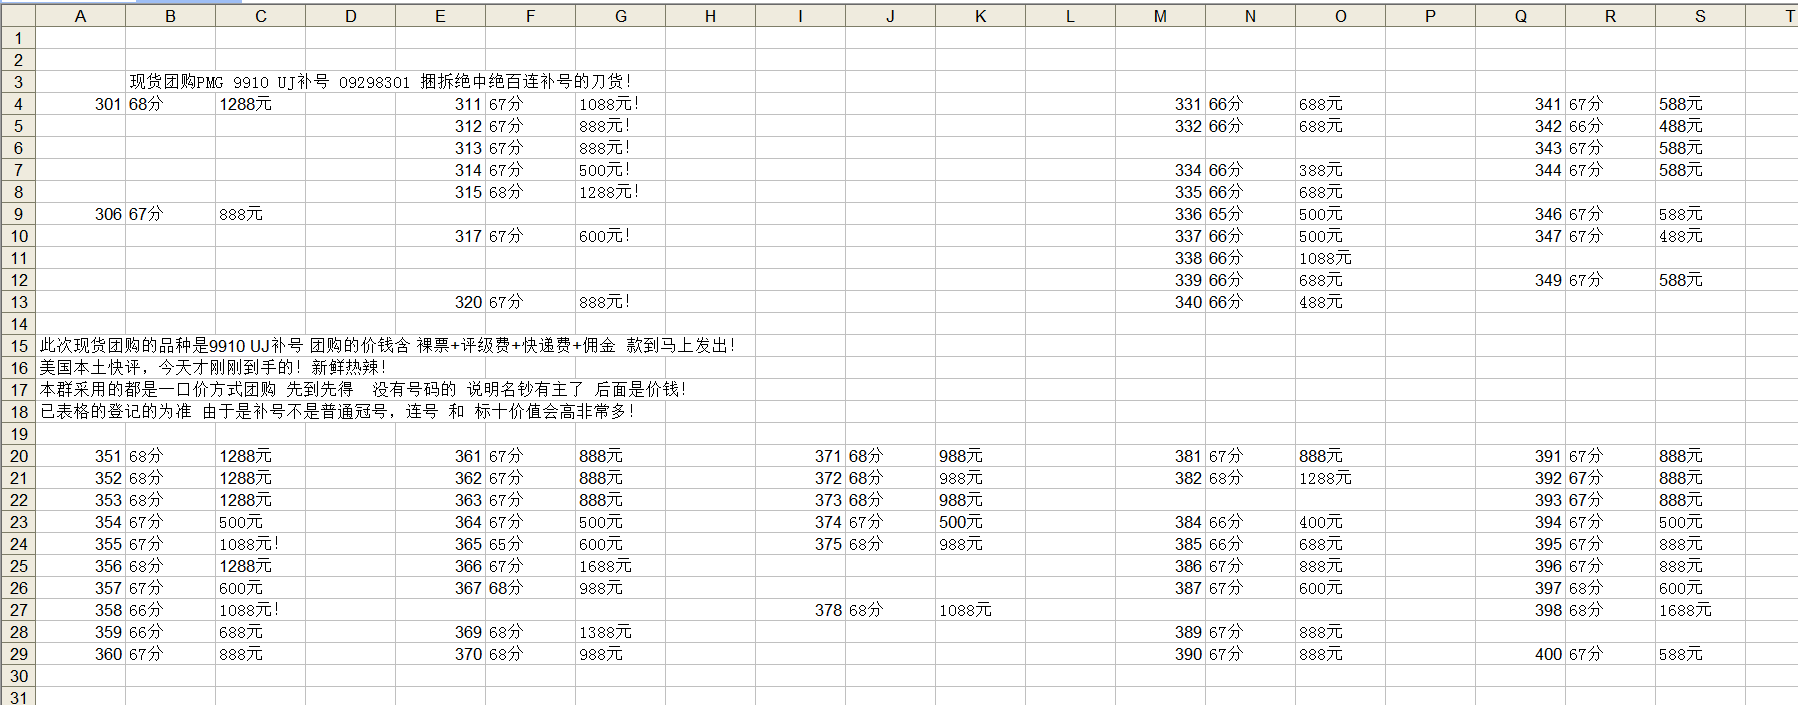The height and width of the screenshot is (705, 1798).
Task: Click the 1388元 price beside 369
Action: point(605,632)
